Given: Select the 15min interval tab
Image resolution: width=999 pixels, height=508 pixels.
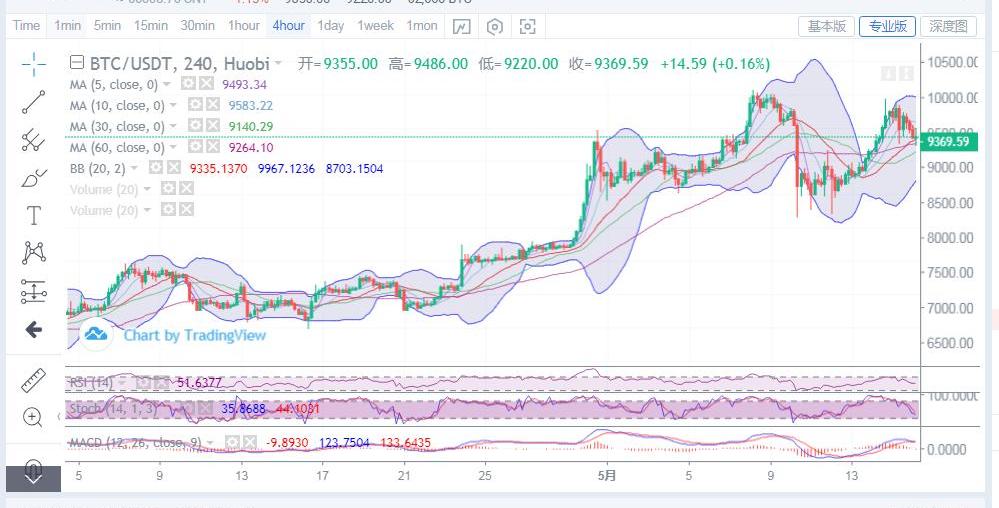Looking at the screenshot, I should click(x=150, y=26).
